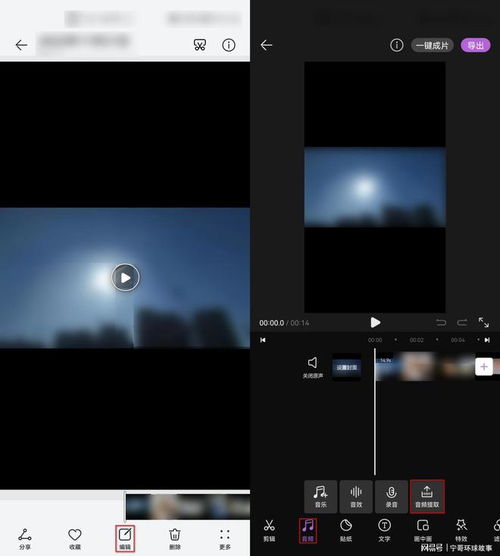Image resolution: width=500 pixels, height=556 pixels.
Task: Select the video clip on the timeline
Action: point(425,367)
